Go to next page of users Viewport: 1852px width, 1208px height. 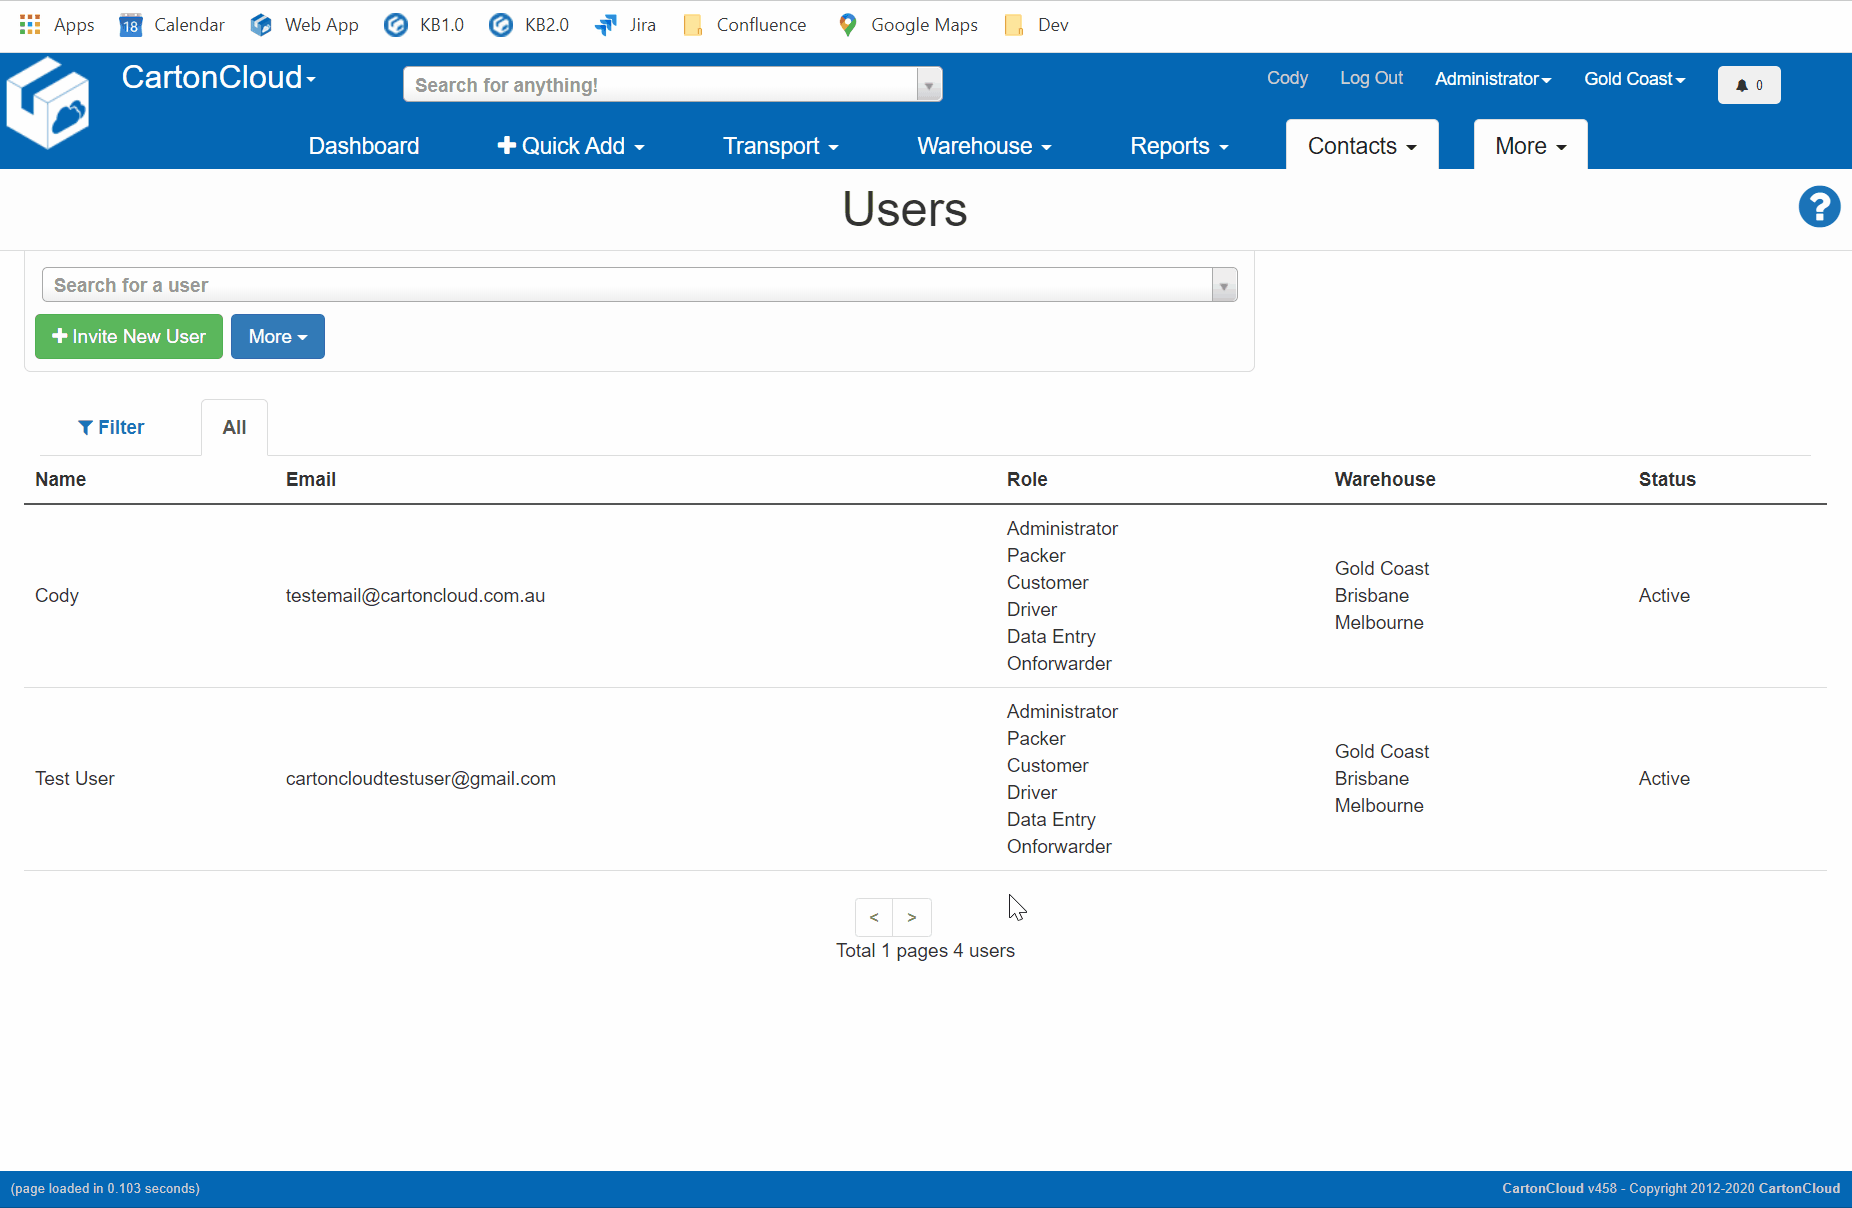tap(911, 917)
